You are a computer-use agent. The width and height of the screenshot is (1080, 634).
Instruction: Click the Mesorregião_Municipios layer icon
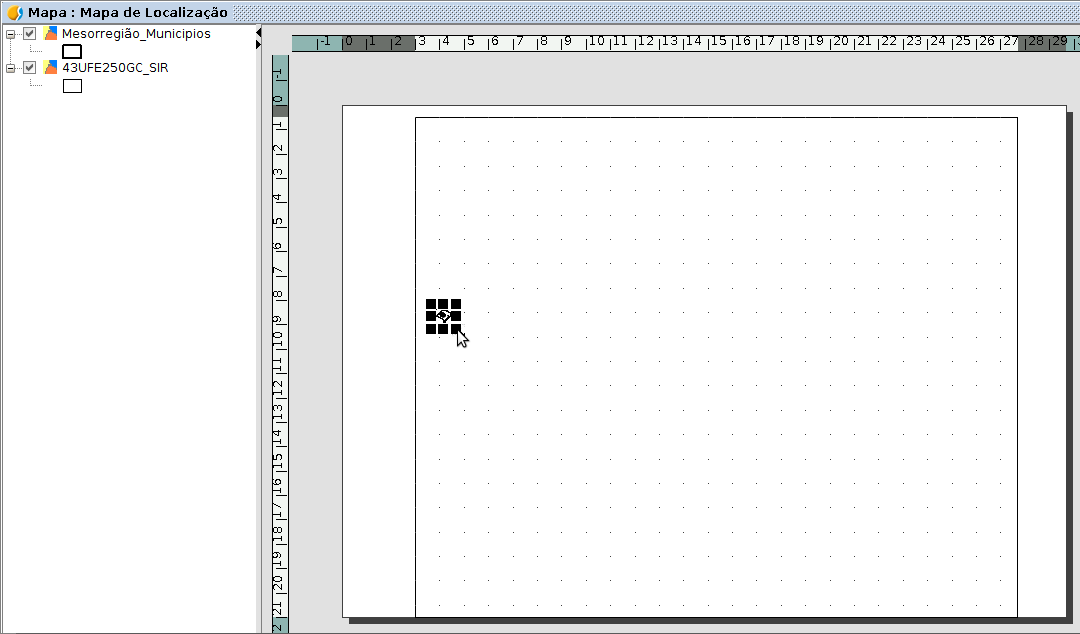51,34
